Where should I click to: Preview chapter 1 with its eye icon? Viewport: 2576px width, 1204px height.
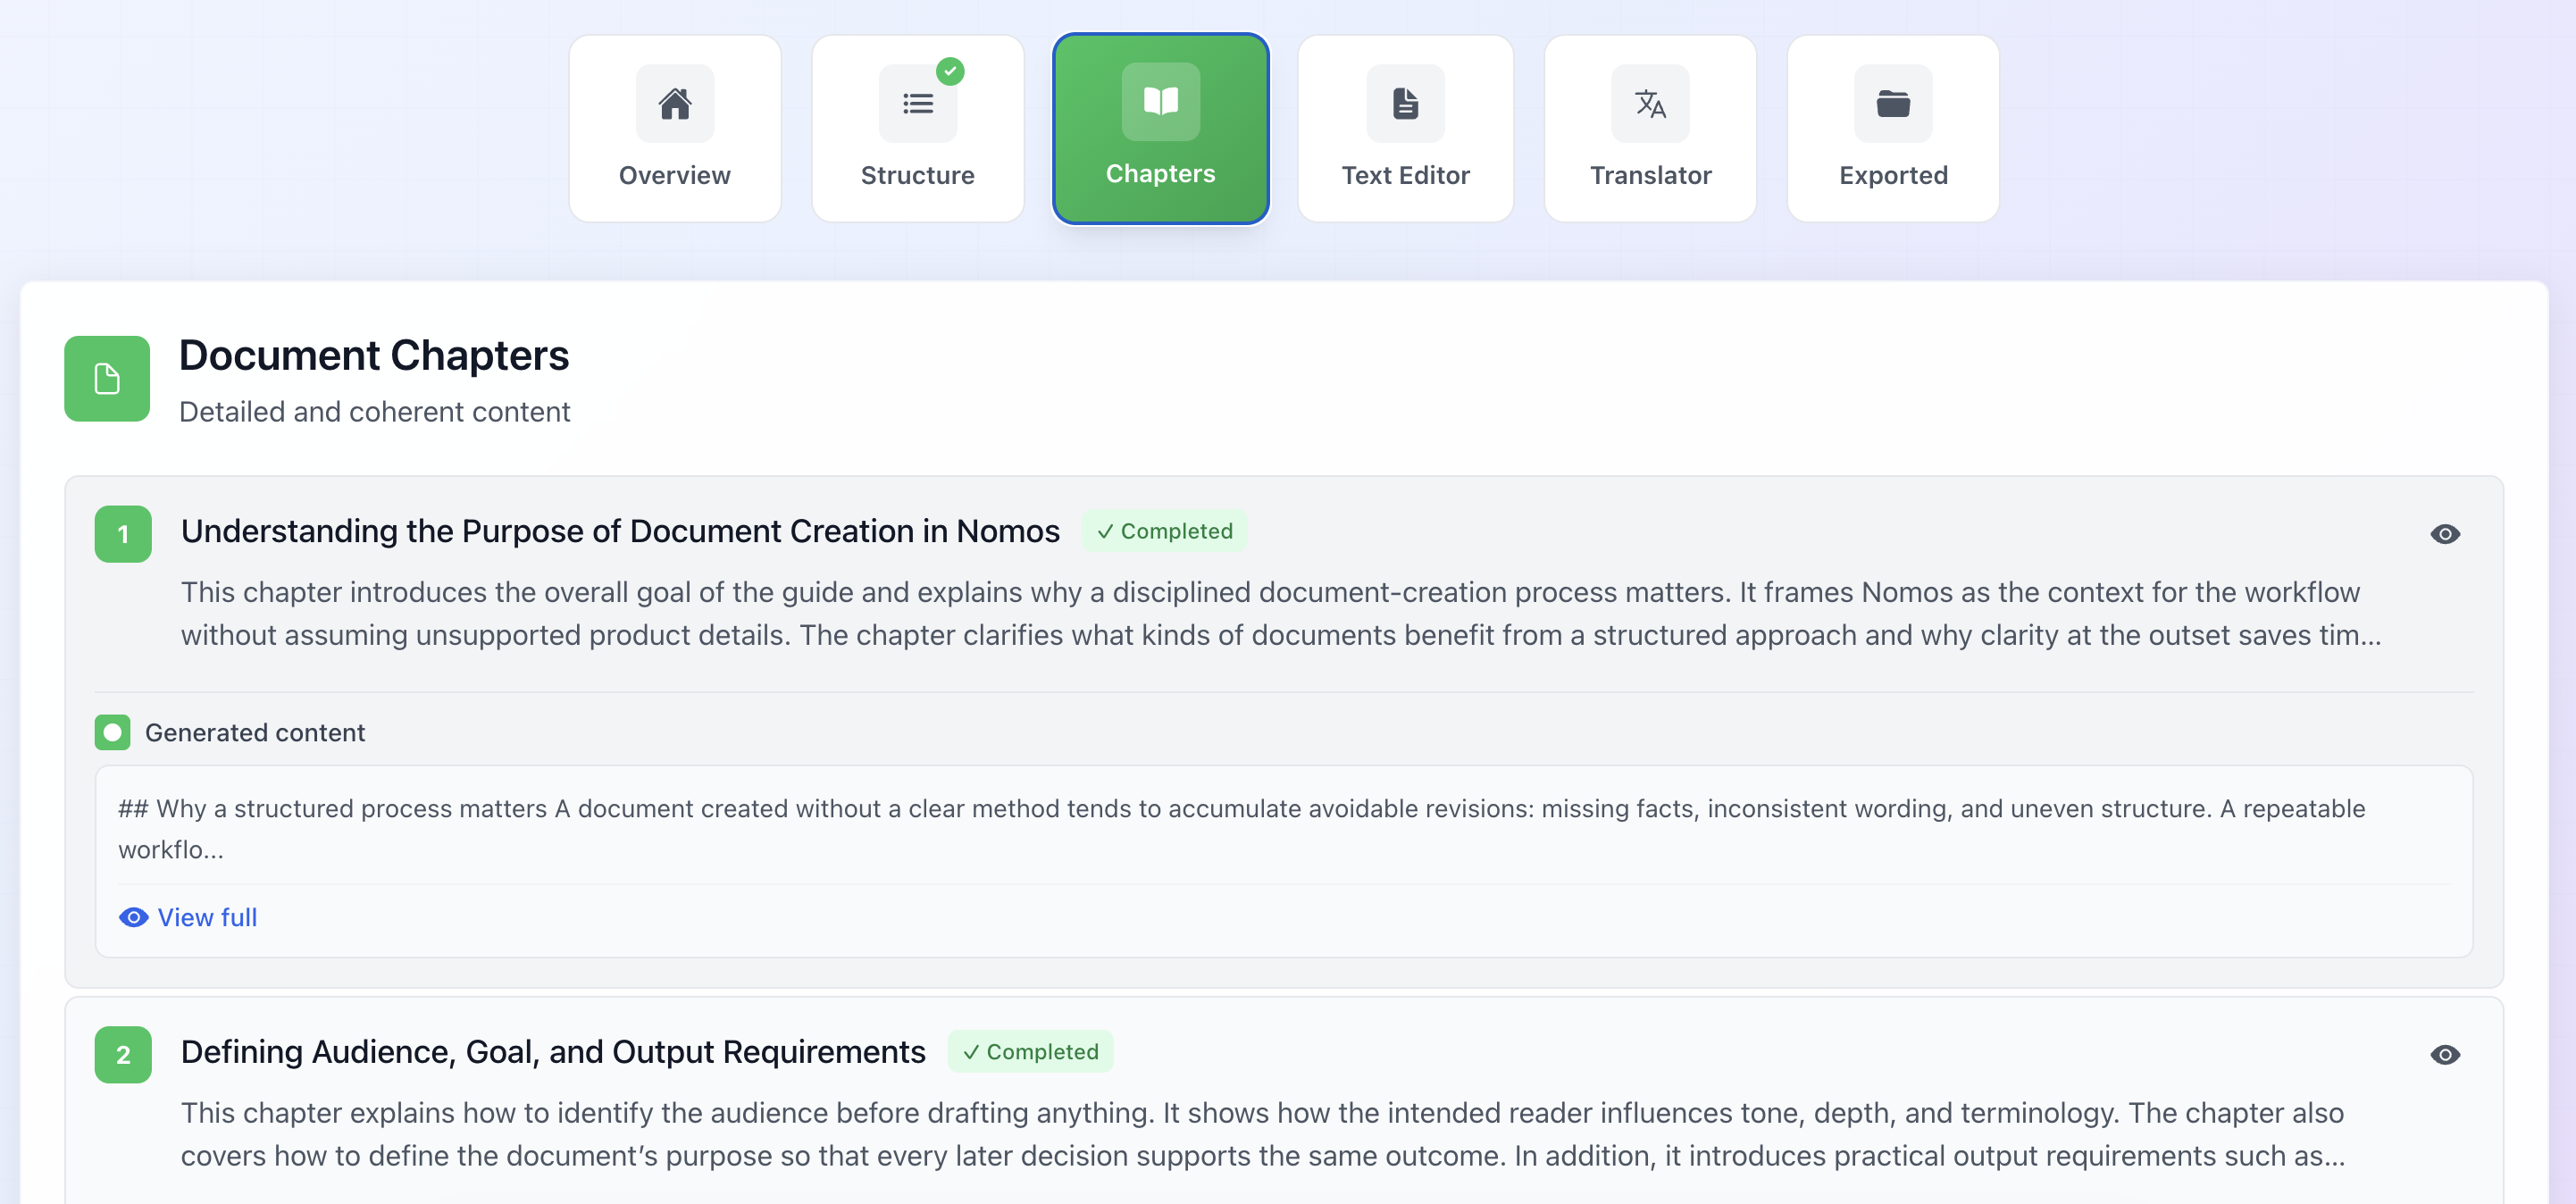2445,534
